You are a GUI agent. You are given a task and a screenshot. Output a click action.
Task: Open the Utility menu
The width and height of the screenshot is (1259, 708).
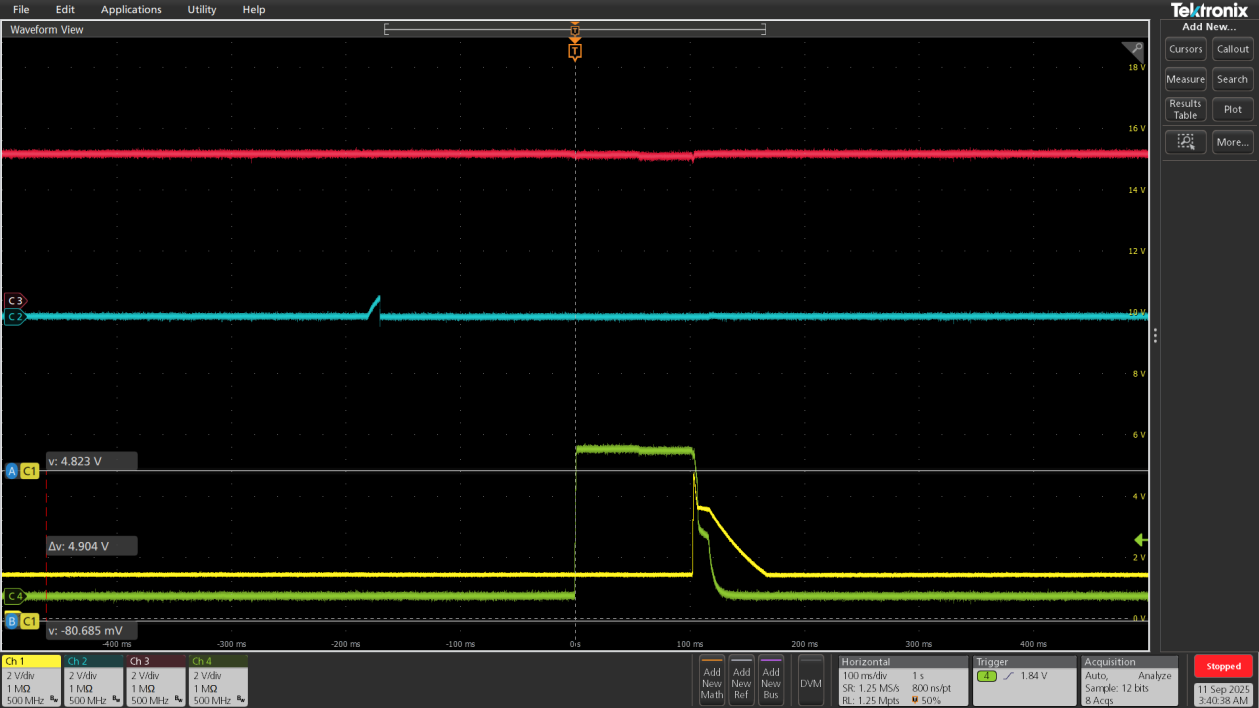pos(202,9)
